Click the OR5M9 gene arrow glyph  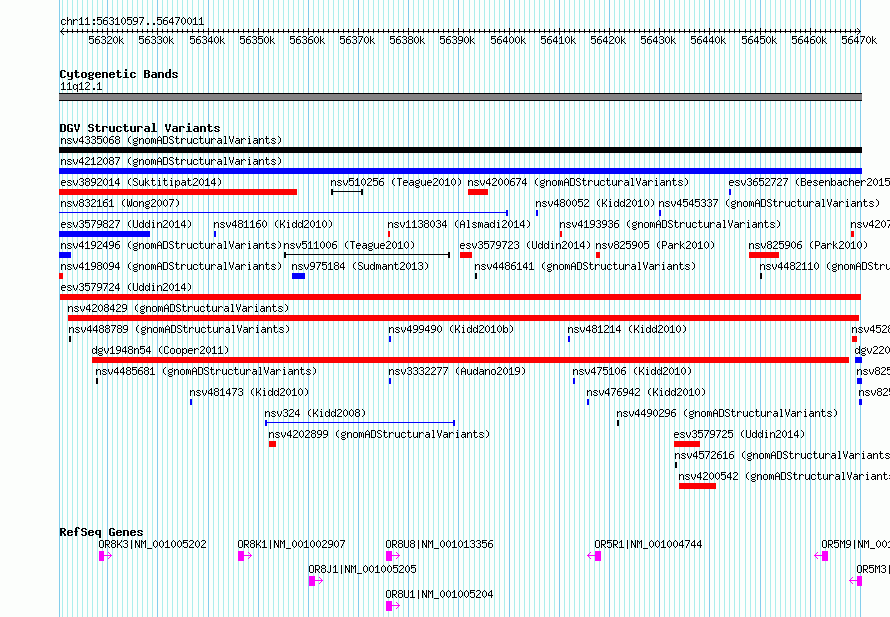click(821, 556)
